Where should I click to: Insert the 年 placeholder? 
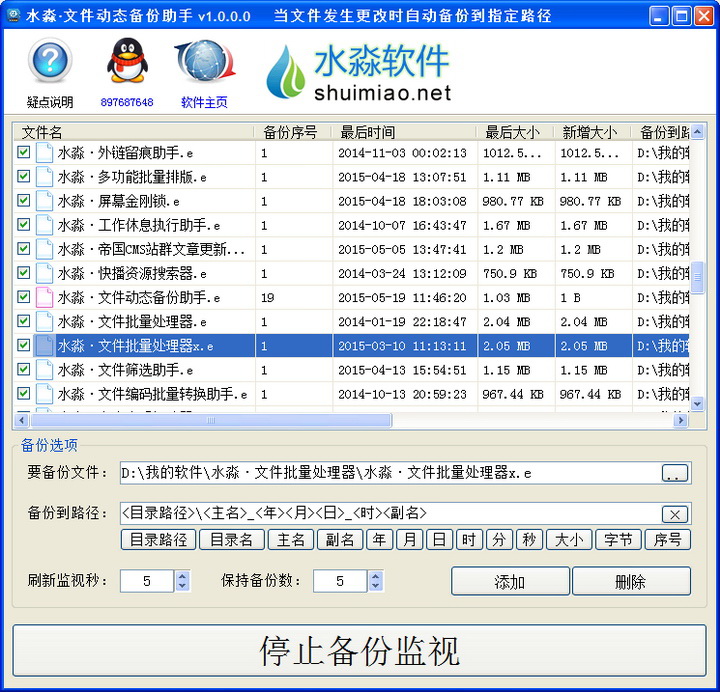click(379, 540)
